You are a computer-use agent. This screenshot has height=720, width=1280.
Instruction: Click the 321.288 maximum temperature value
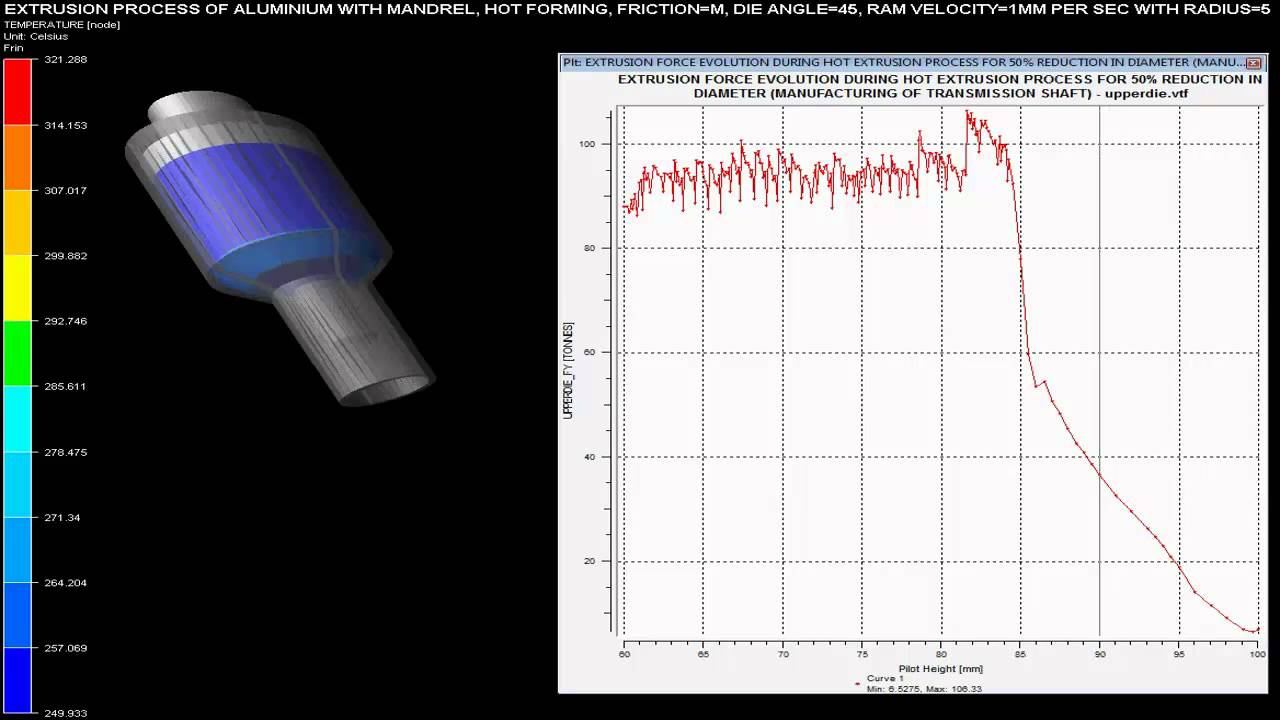[x=66, y=59]
